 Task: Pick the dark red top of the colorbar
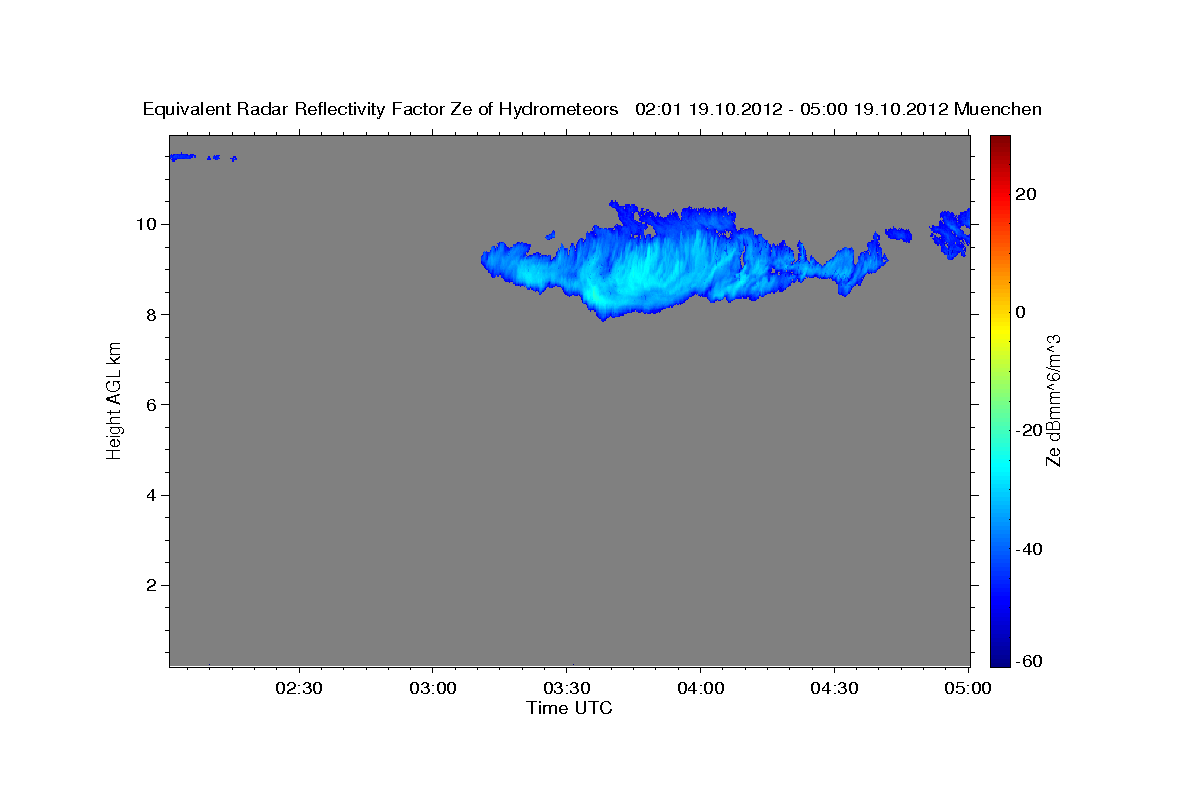998,142
